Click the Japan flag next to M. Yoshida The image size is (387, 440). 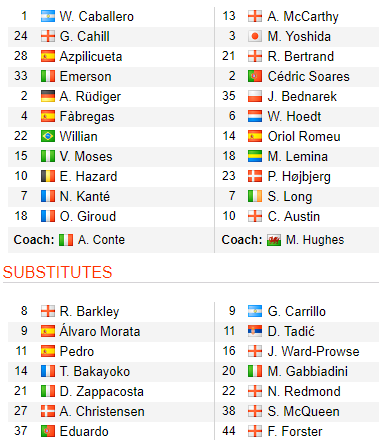tap(255, 36)
